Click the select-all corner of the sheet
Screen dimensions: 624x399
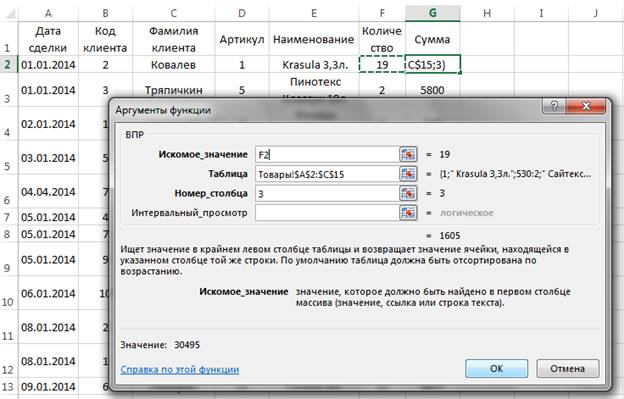pos(9,14)
